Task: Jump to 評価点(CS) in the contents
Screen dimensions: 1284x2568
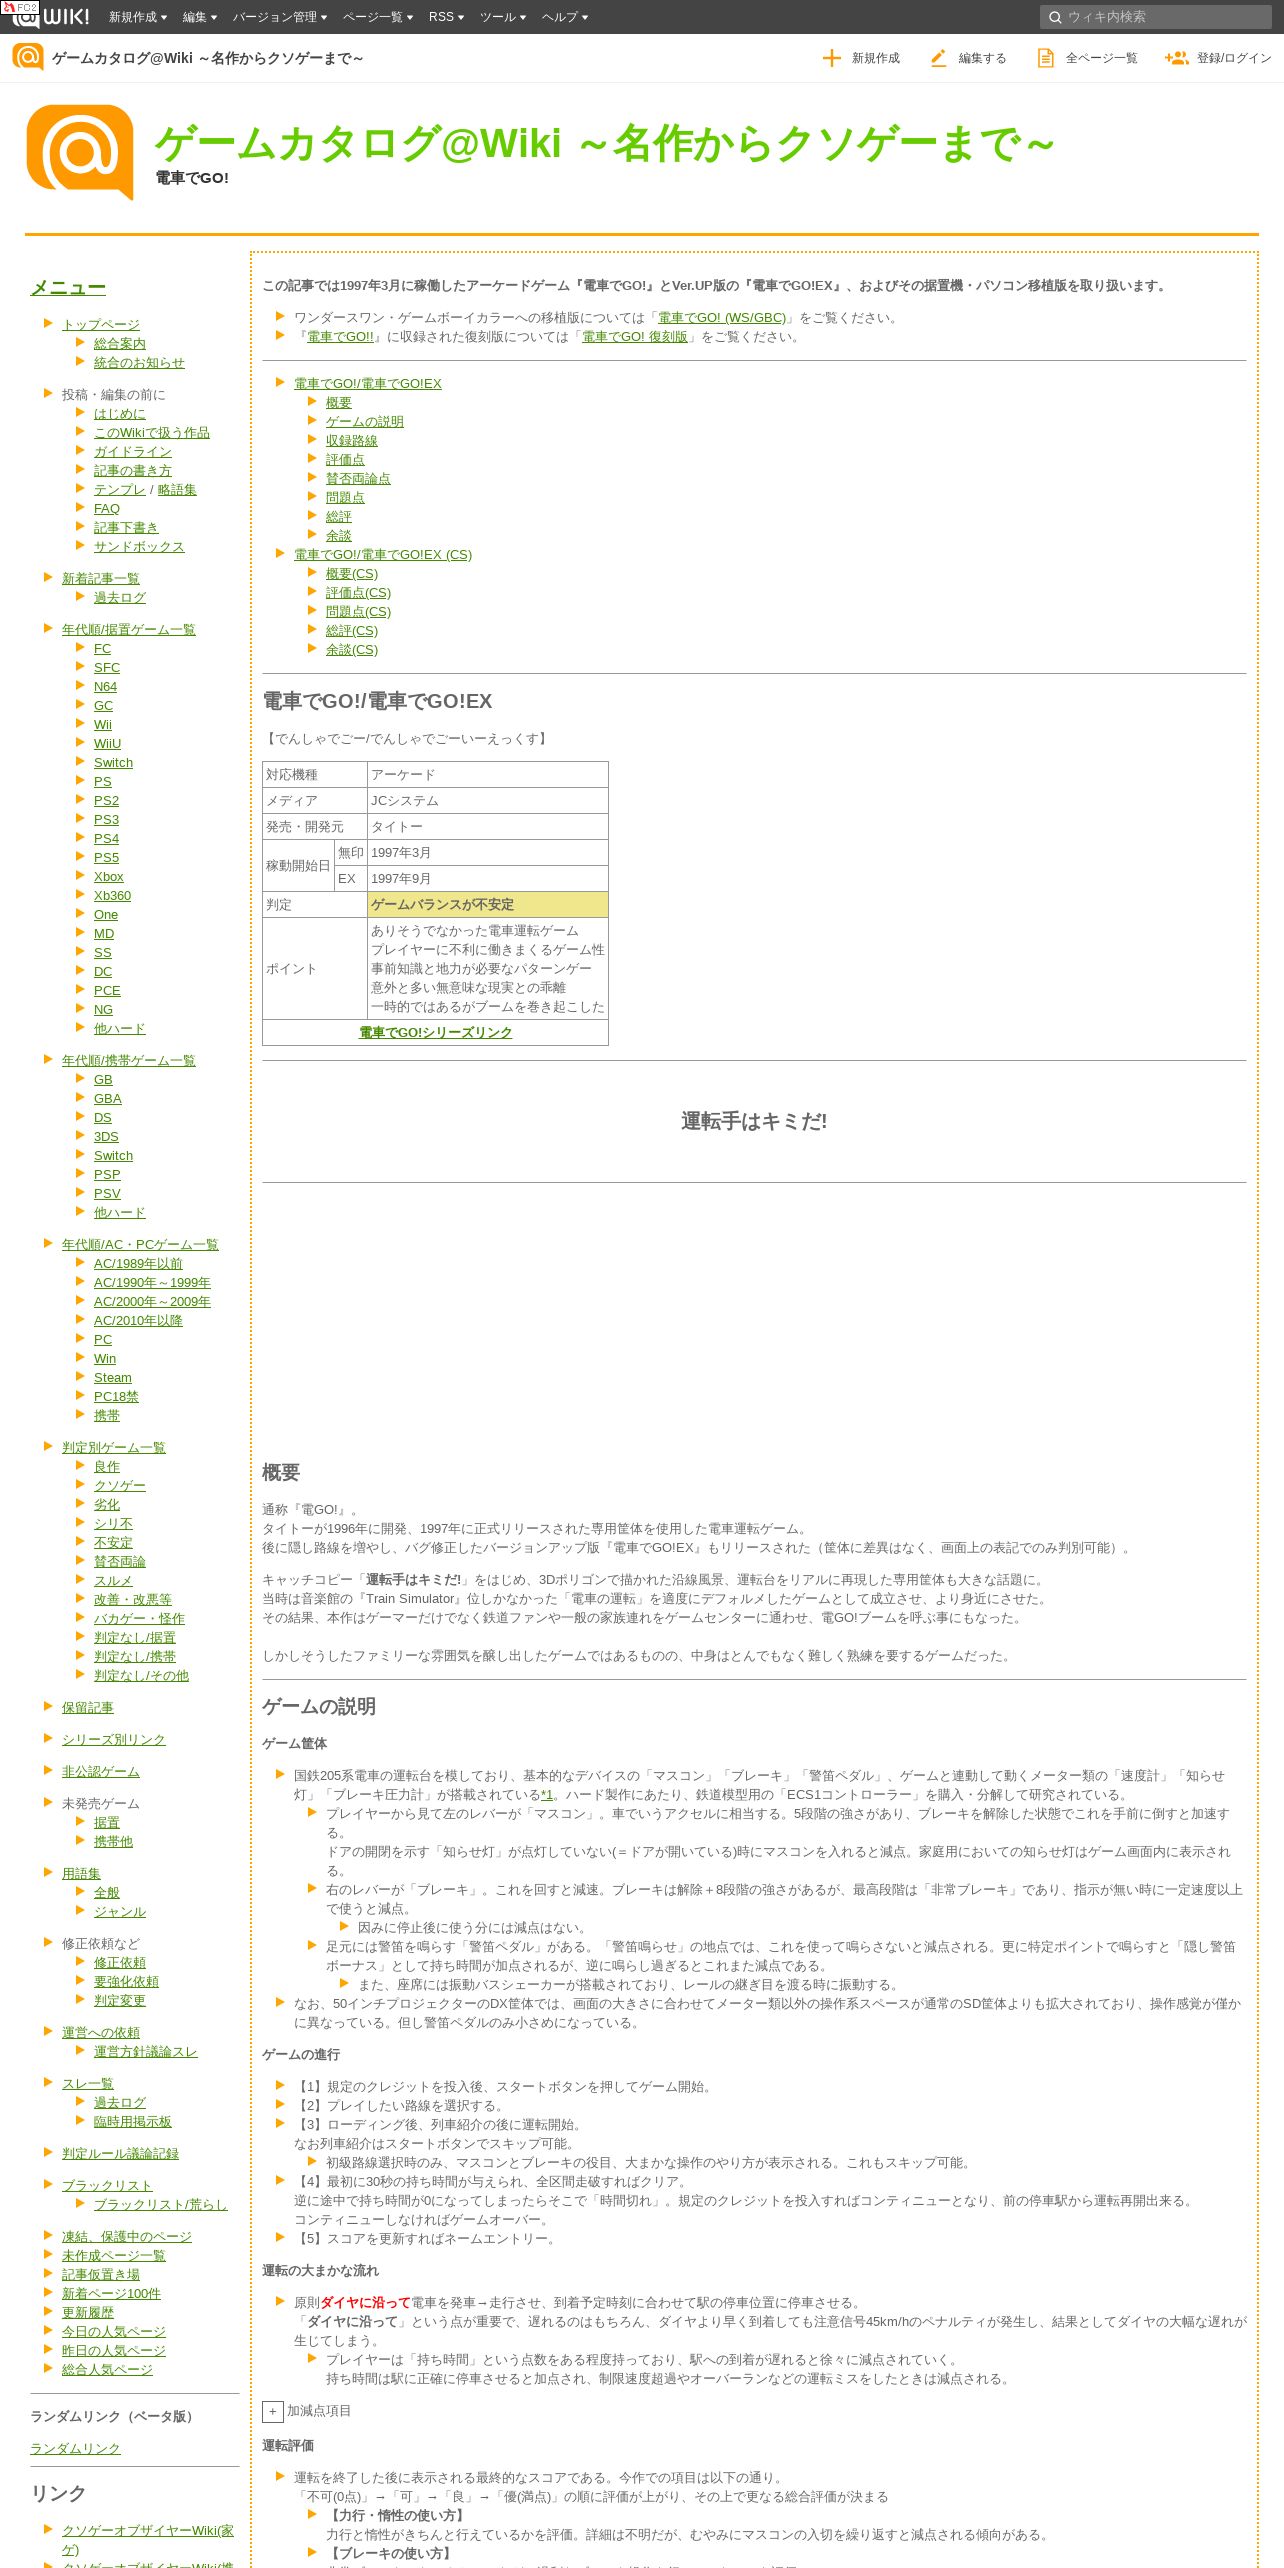Action: point(358,593)
